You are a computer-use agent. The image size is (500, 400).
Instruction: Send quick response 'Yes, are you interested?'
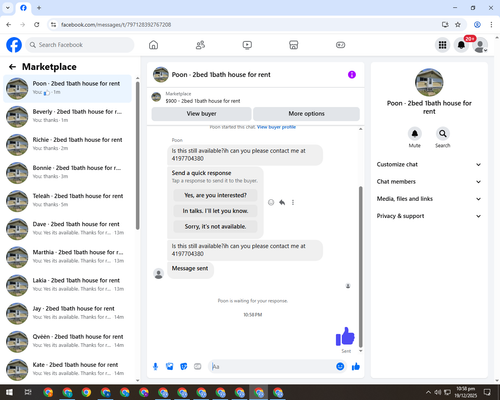click(215, 195)
